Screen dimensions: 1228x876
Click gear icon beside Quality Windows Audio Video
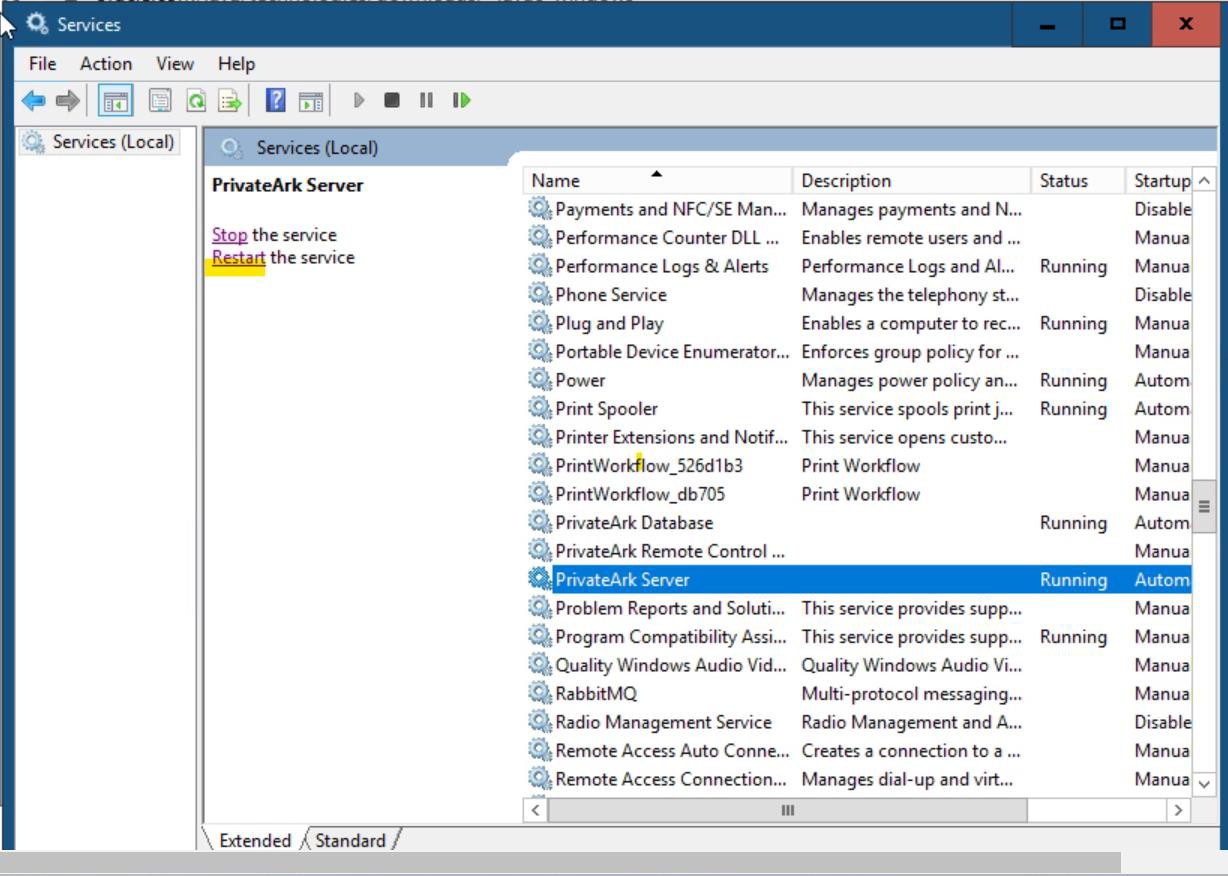point(540,665)
